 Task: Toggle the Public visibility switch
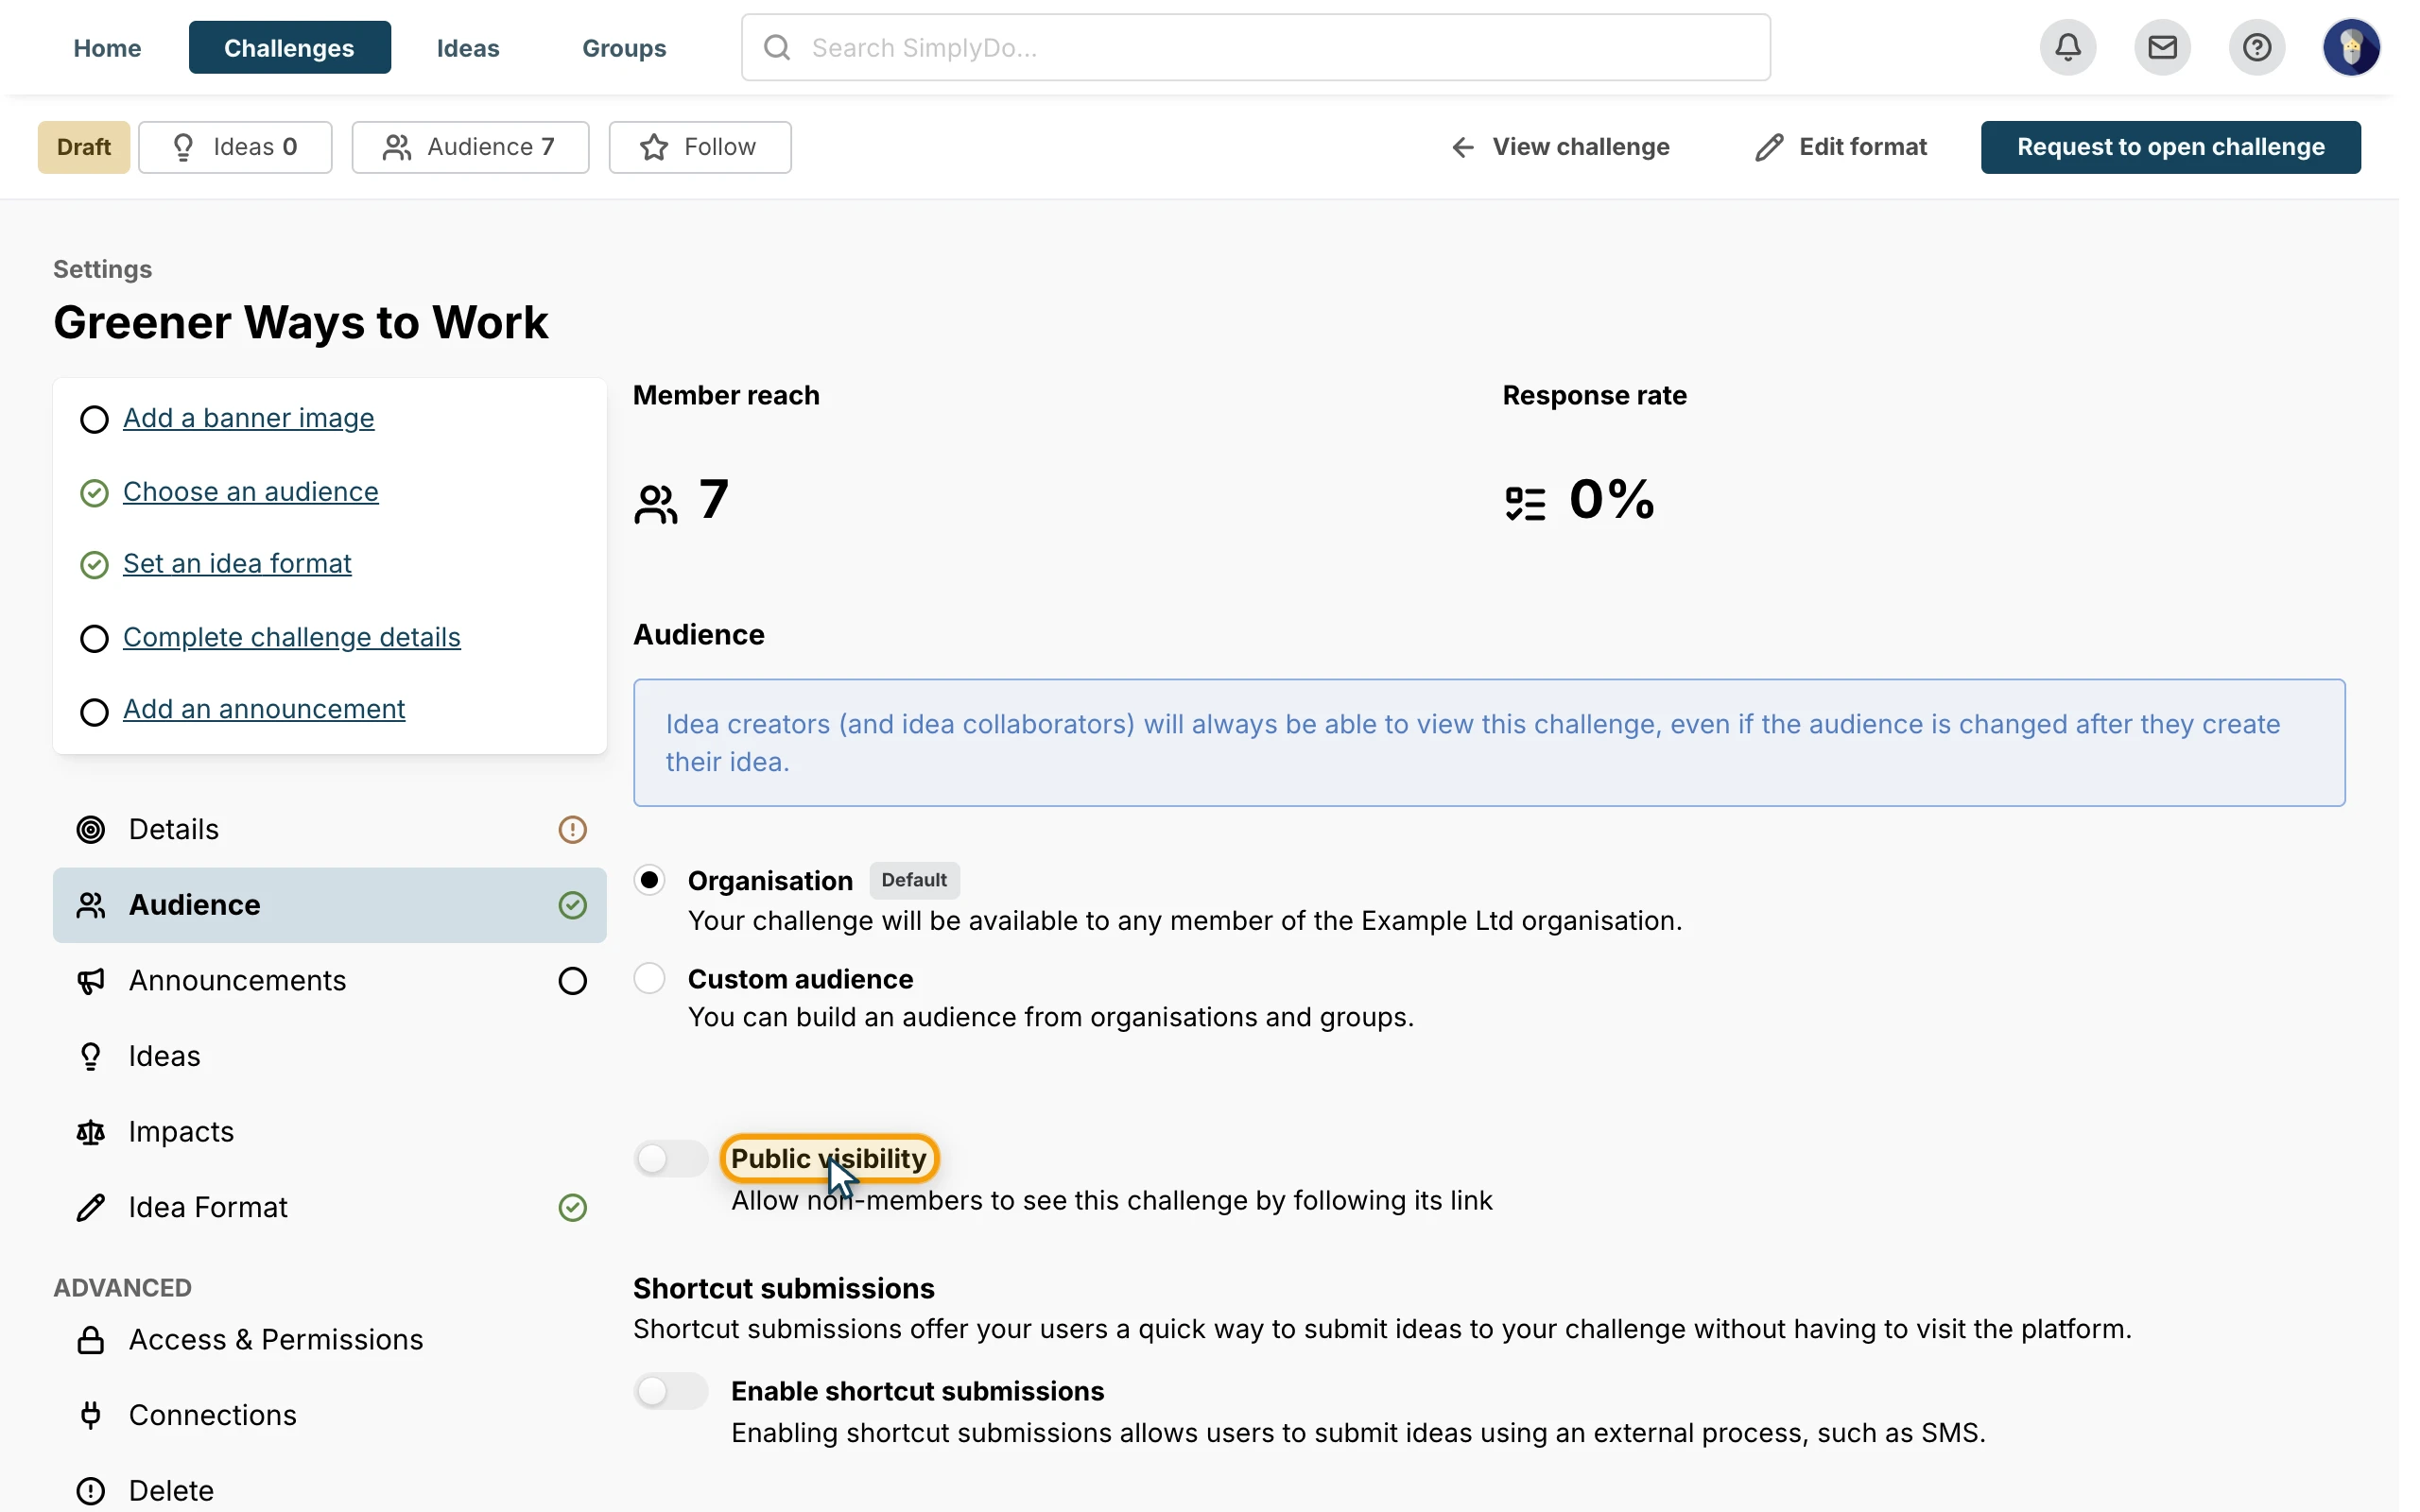(x=671, y=1158)
